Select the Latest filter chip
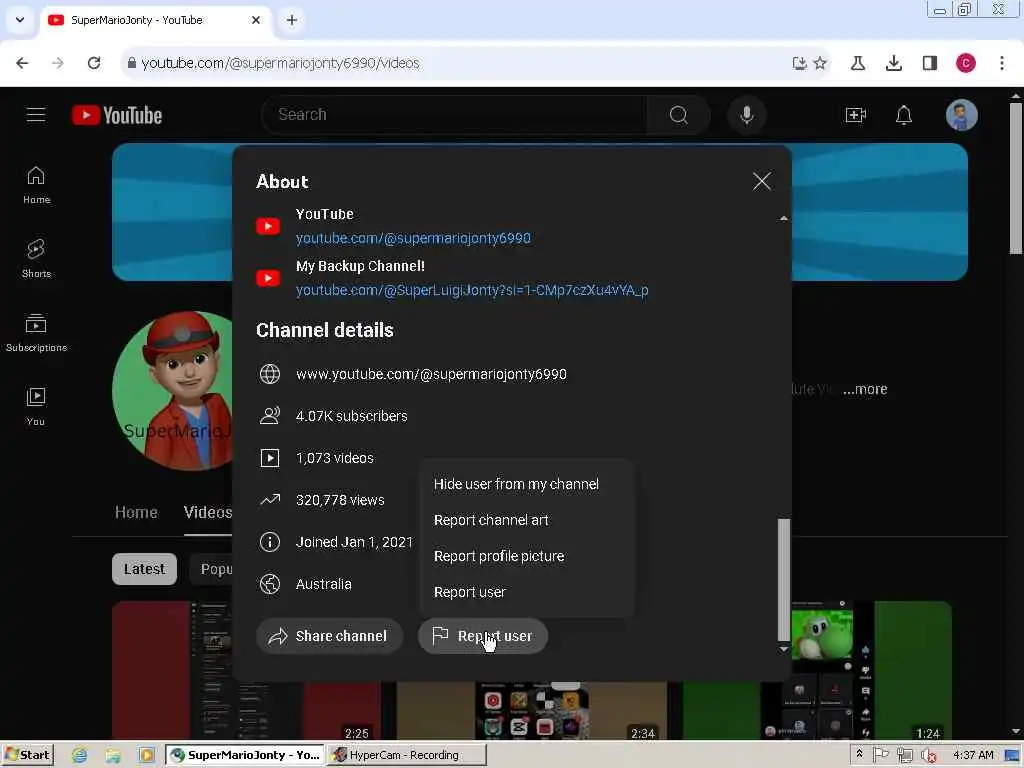The image size is (1024, 768). coord(144,569)
